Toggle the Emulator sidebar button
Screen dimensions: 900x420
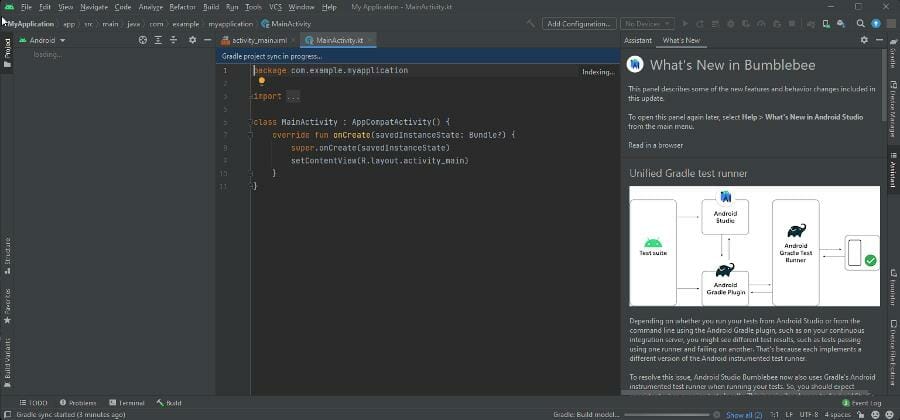click(893, 288)
